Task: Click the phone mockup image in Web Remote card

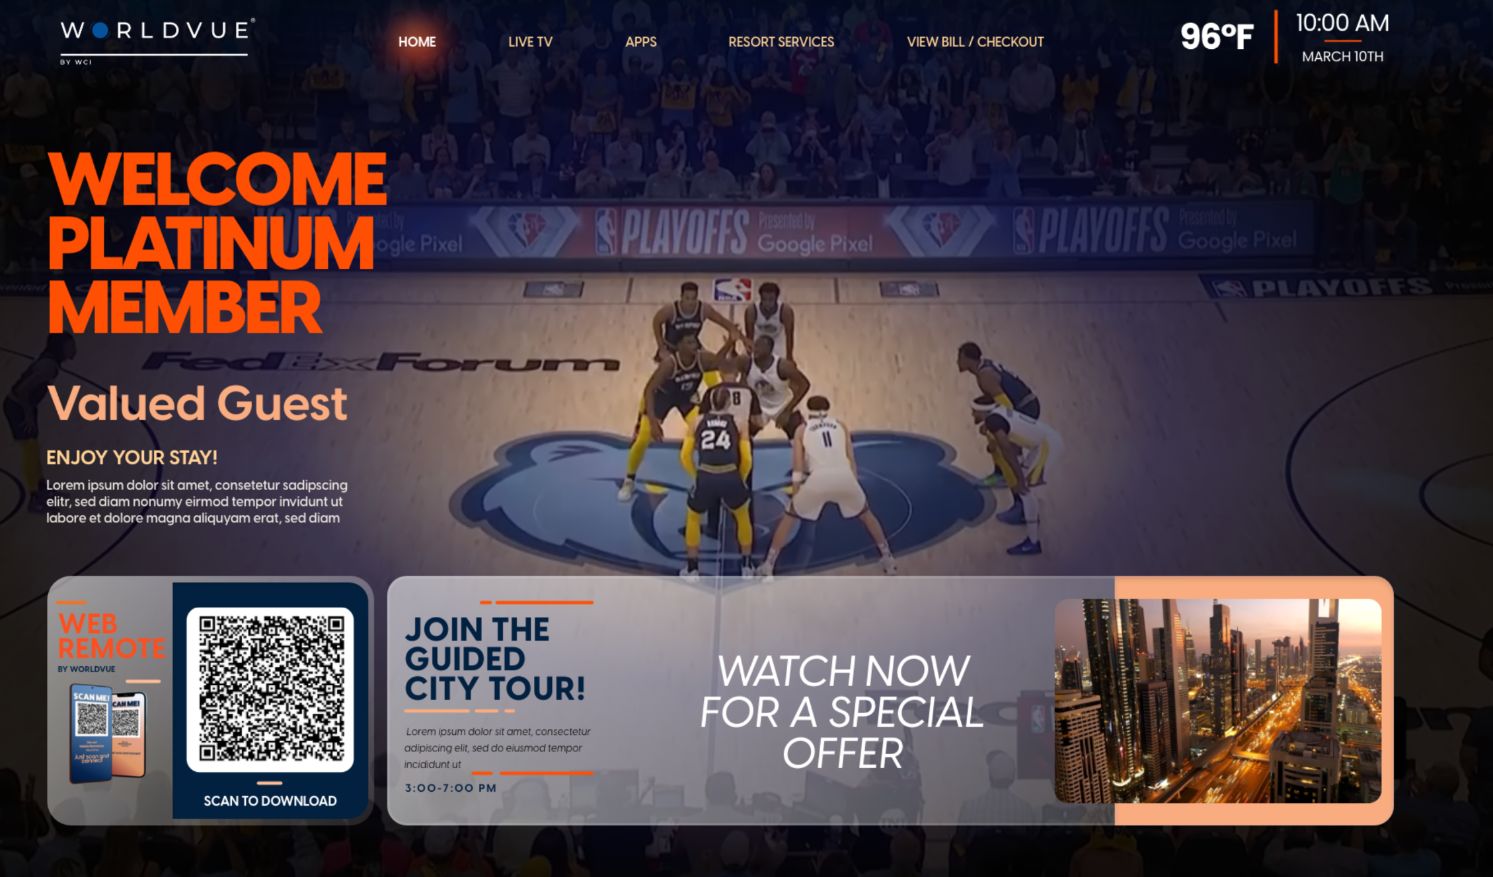Action: [109, 734]
